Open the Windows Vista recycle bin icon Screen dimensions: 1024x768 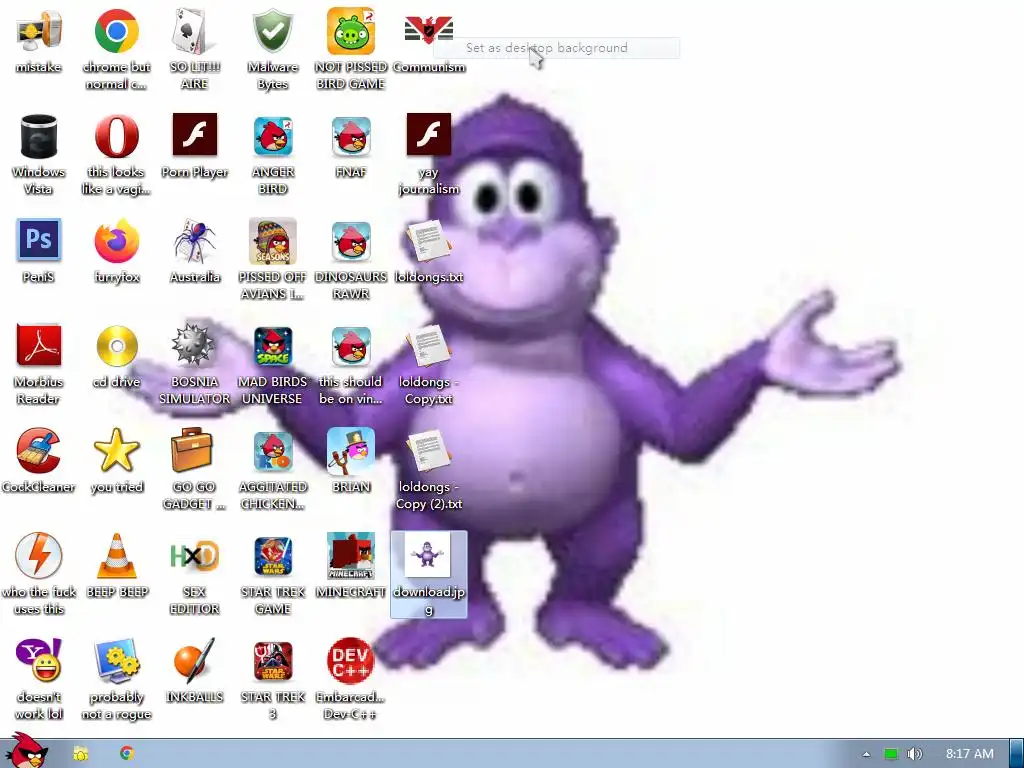point(39,136)
